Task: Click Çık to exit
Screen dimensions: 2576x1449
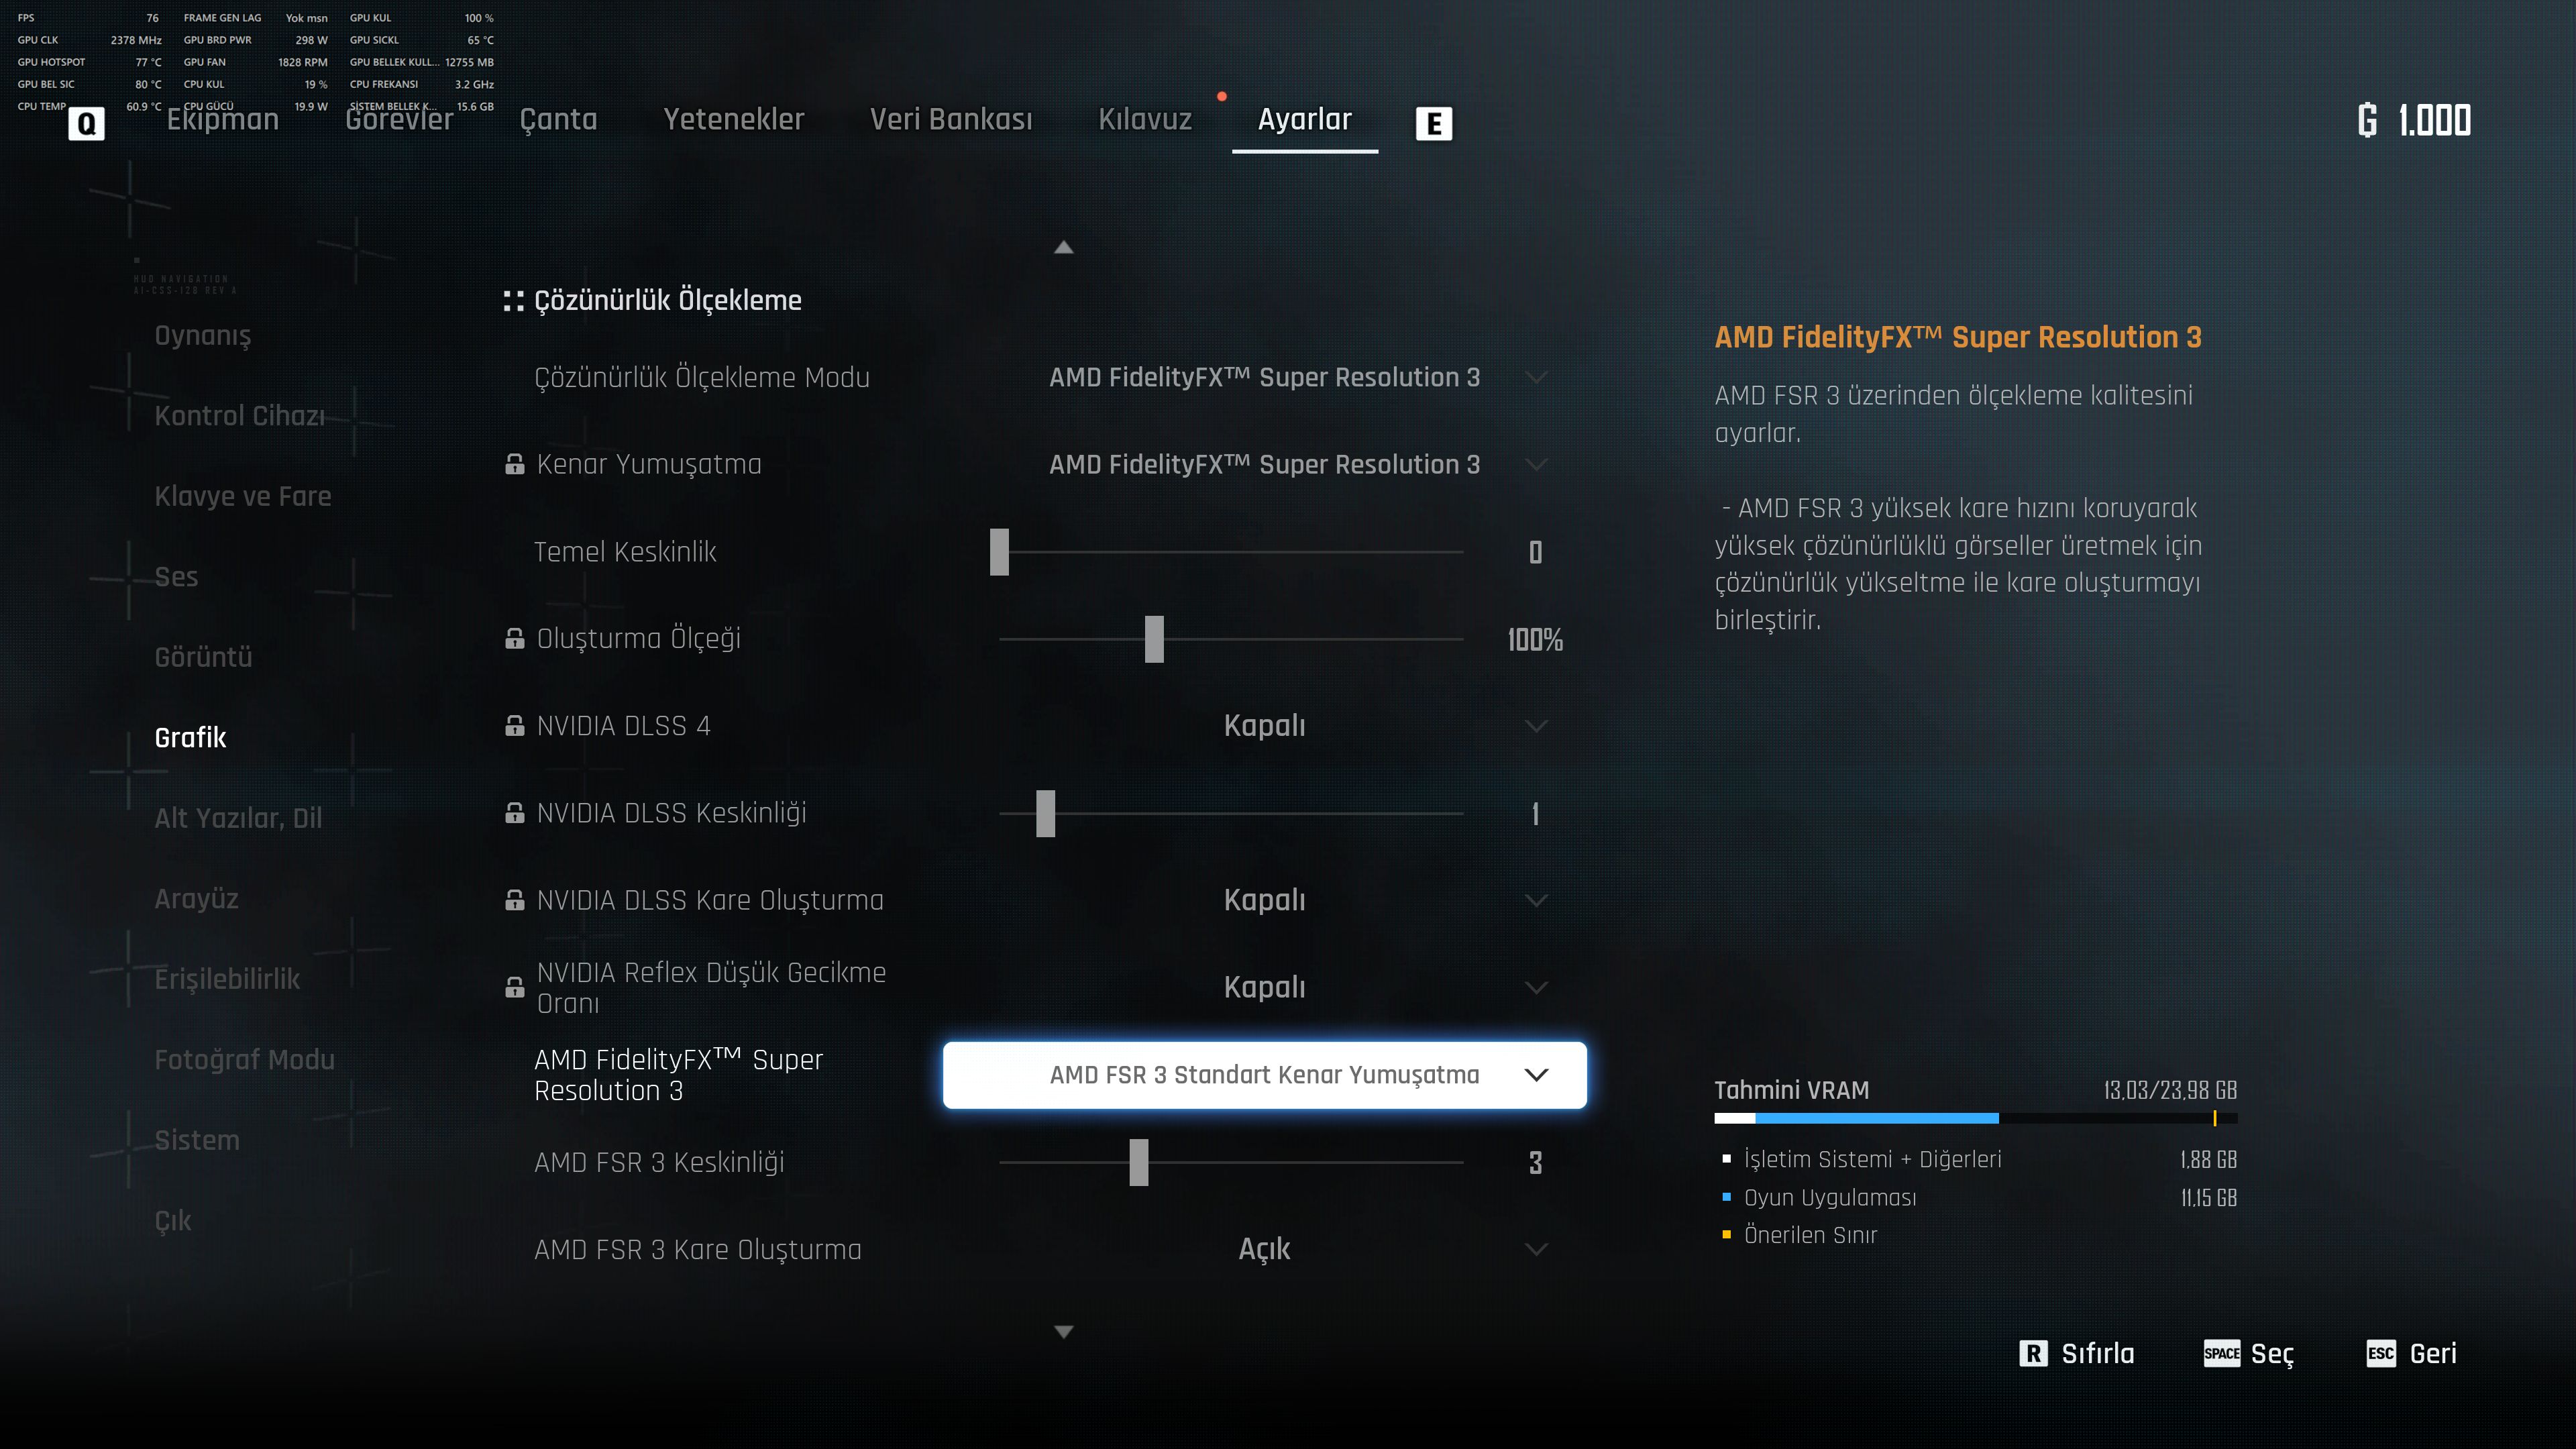Action: click(x=173, y=1221)
